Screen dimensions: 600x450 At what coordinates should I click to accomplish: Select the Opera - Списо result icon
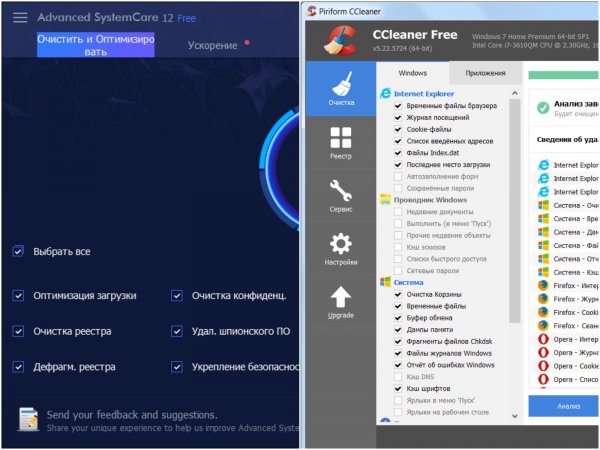[x=543, y=379]
